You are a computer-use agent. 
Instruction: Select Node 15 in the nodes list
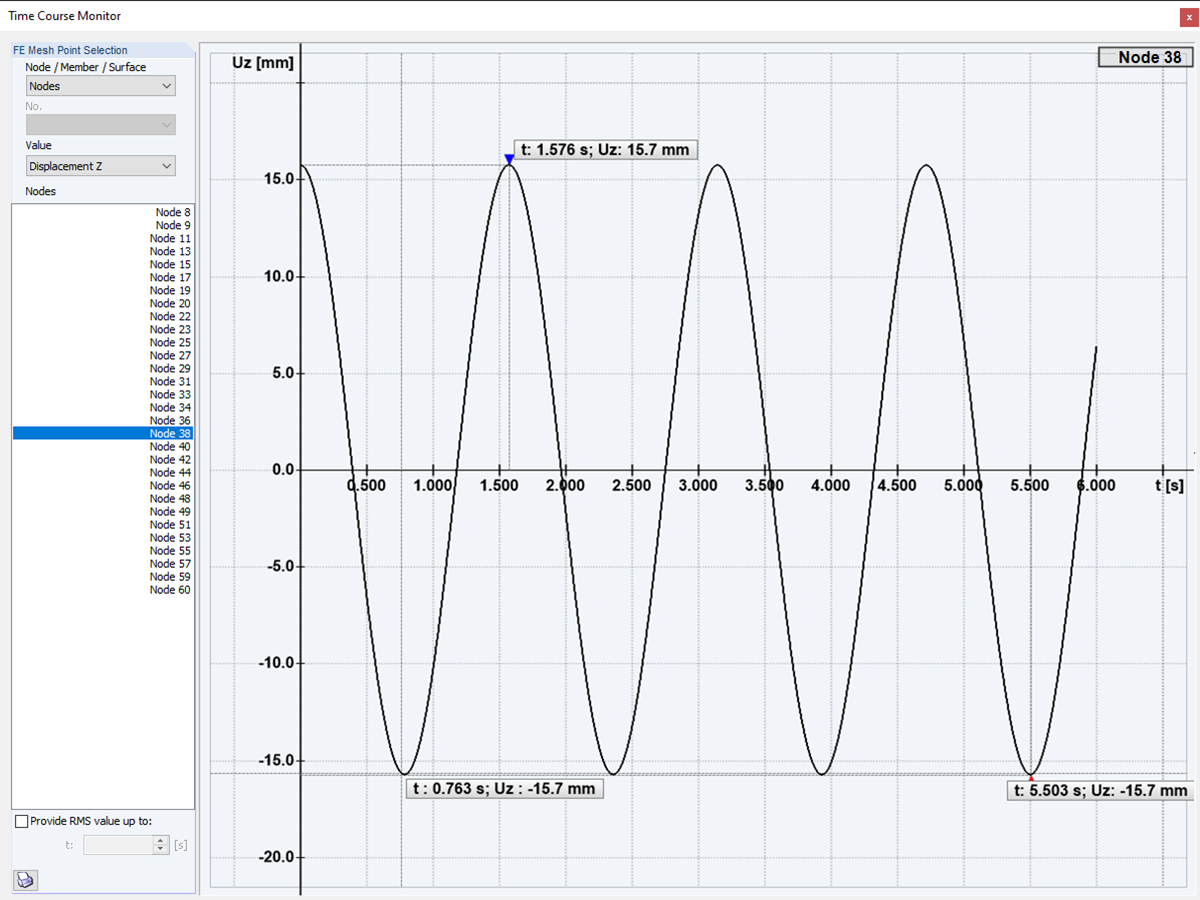102,264
